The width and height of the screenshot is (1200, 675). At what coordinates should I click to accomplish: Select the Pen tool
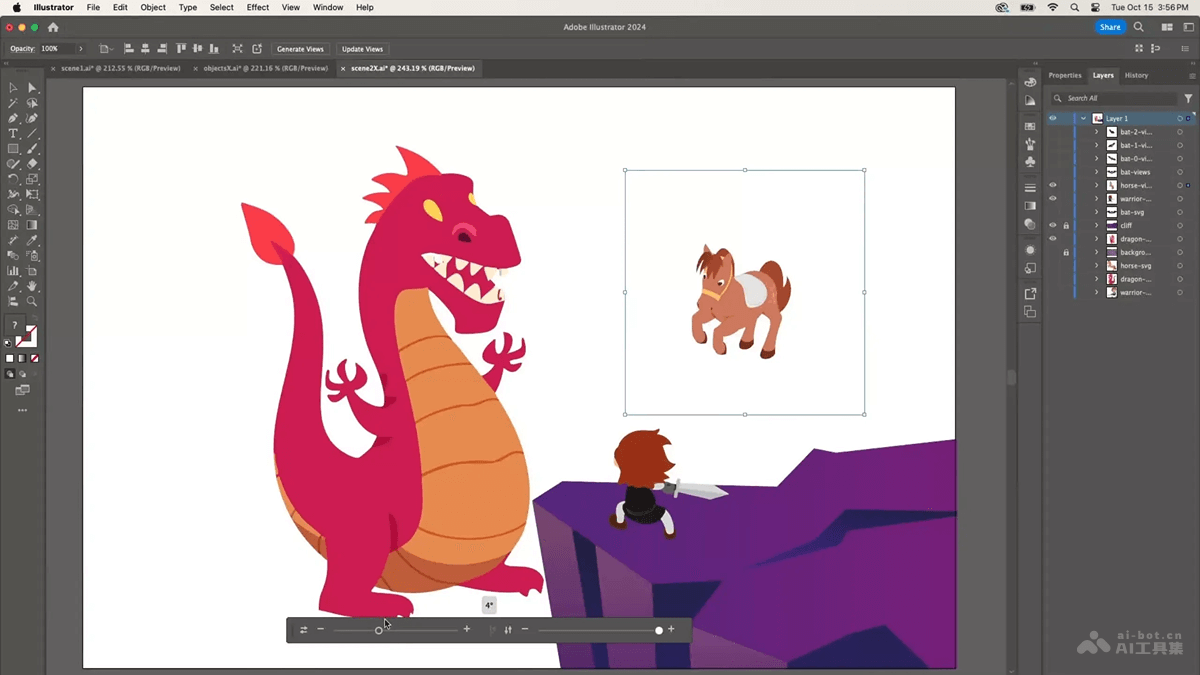tap(12, 117)
